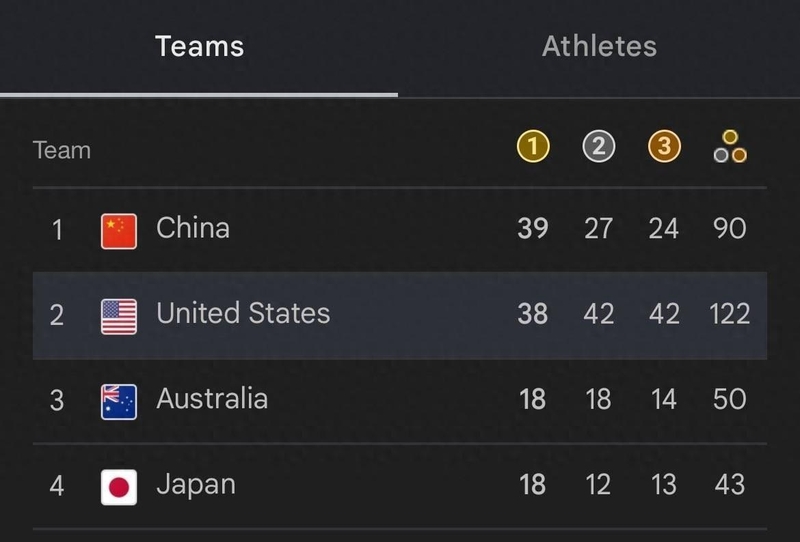Click the Australia flag icon
800x542 pixels.
pyautogui.click(x=119, y=401)
